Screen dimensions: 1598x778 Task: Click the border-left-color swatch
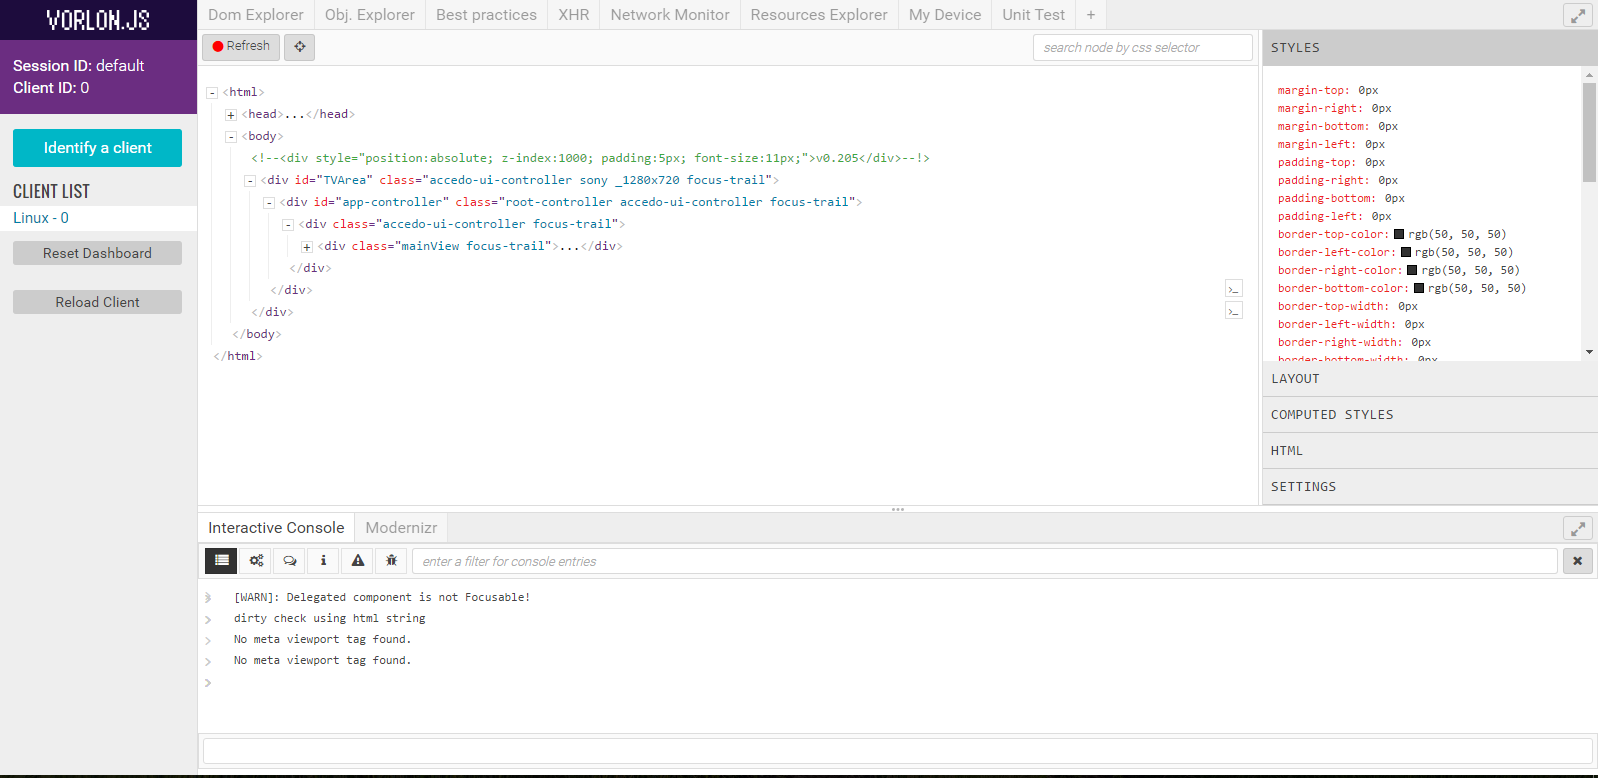coord(1406,252)
